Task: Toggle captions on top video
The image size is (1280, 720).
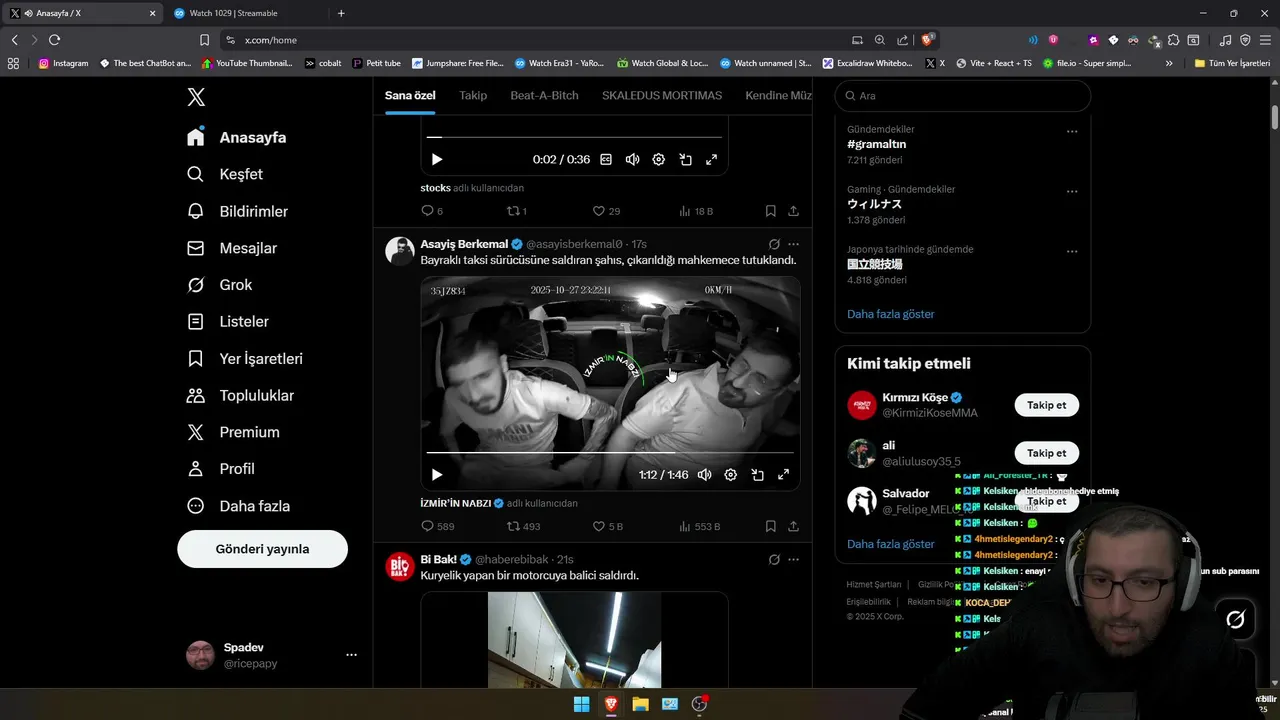Action: pos(606,159)
